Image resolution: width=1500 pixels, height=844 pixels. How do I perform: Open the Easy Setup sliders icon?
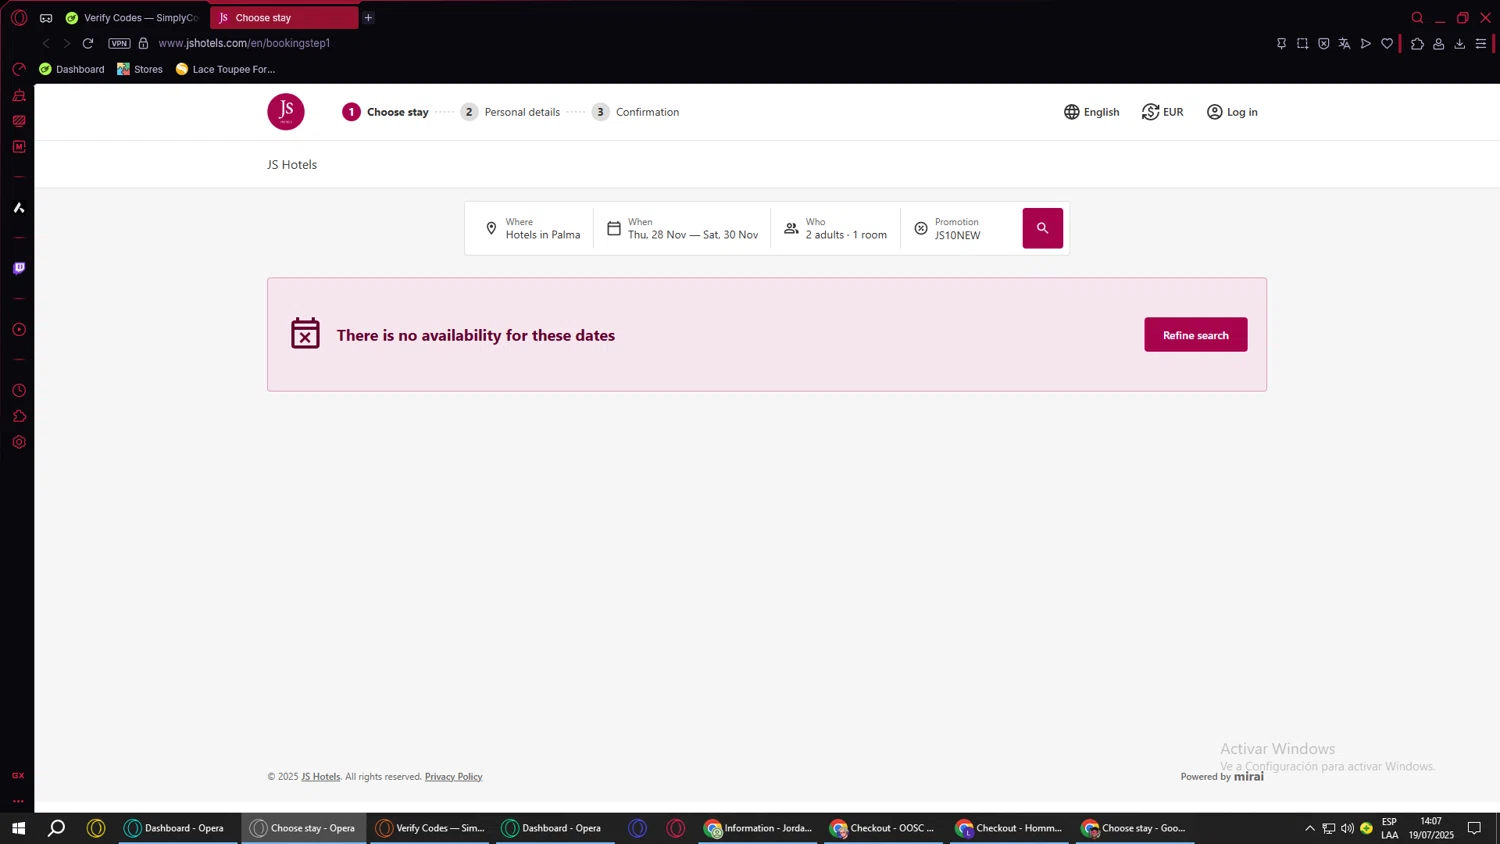click(x=1481, y=43)
